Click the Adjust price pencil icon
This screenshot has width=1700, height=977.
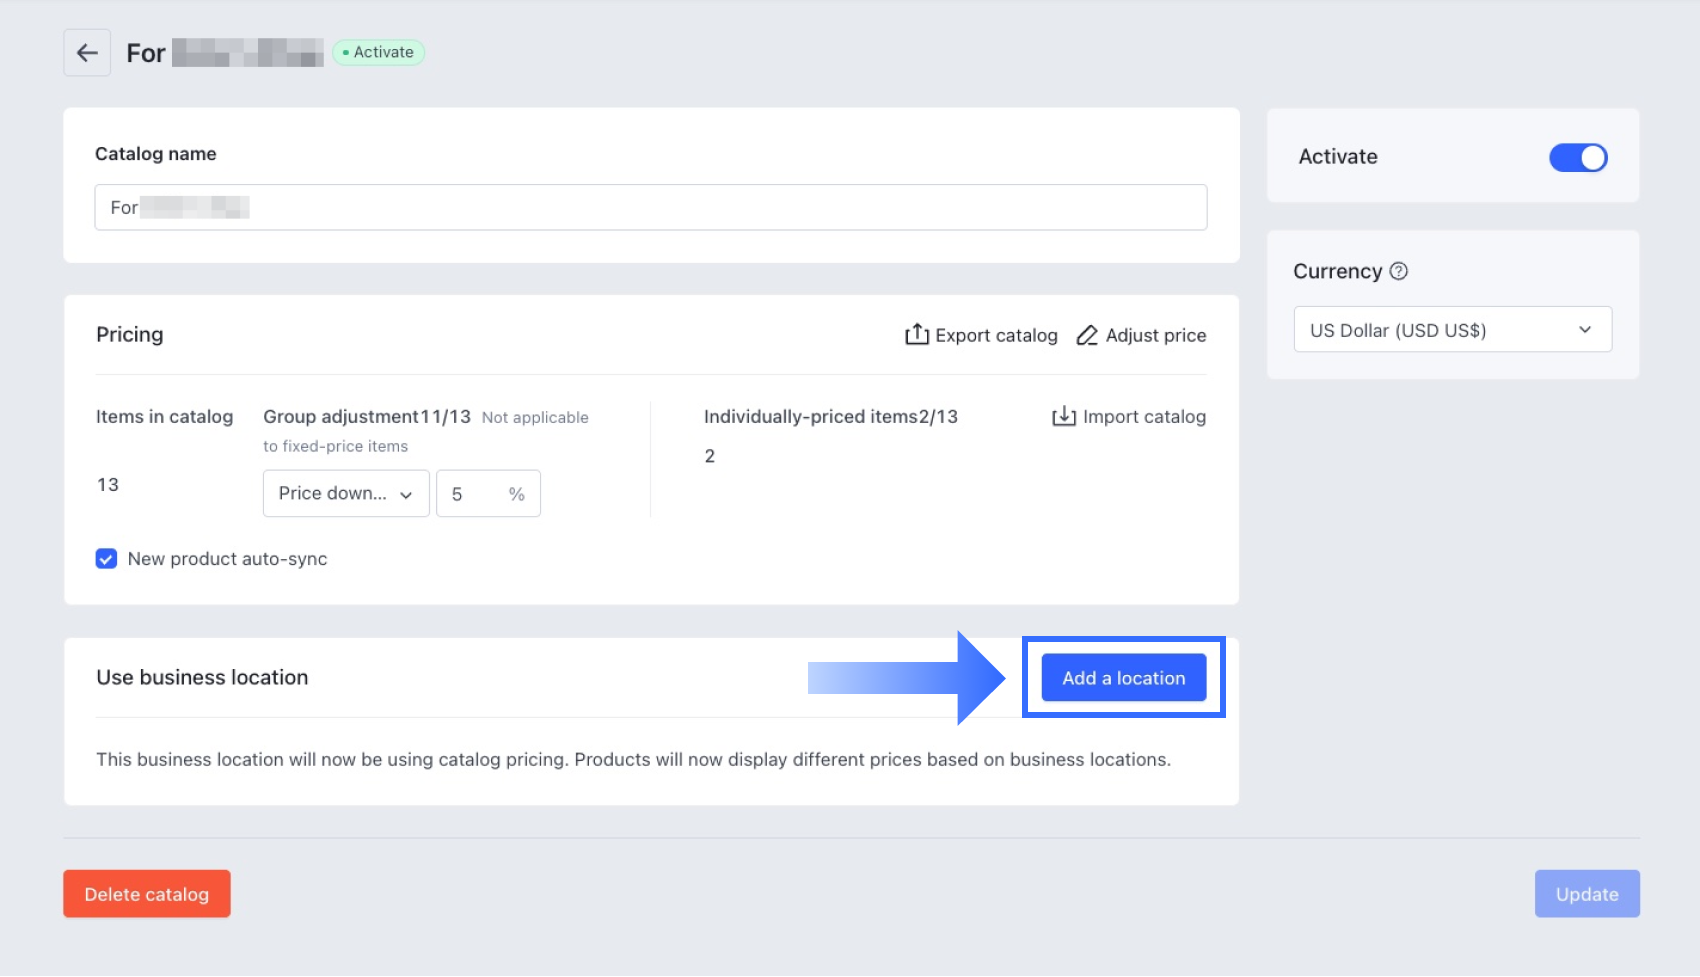click(1087, 335)
